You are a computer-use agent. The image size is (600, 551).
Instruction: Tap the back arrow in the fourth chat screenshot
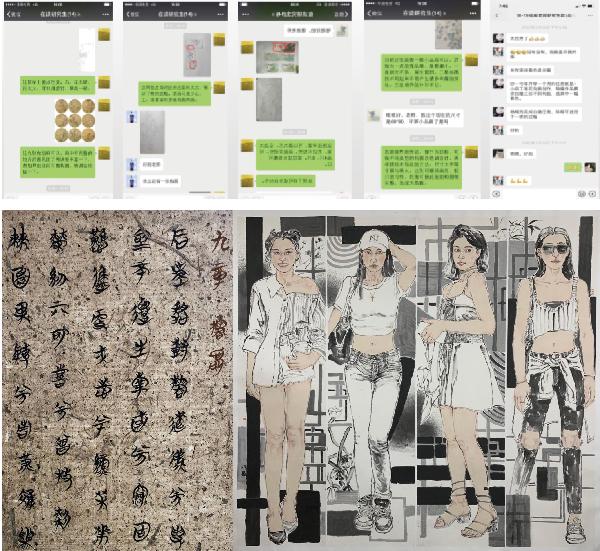coord(370,13)
